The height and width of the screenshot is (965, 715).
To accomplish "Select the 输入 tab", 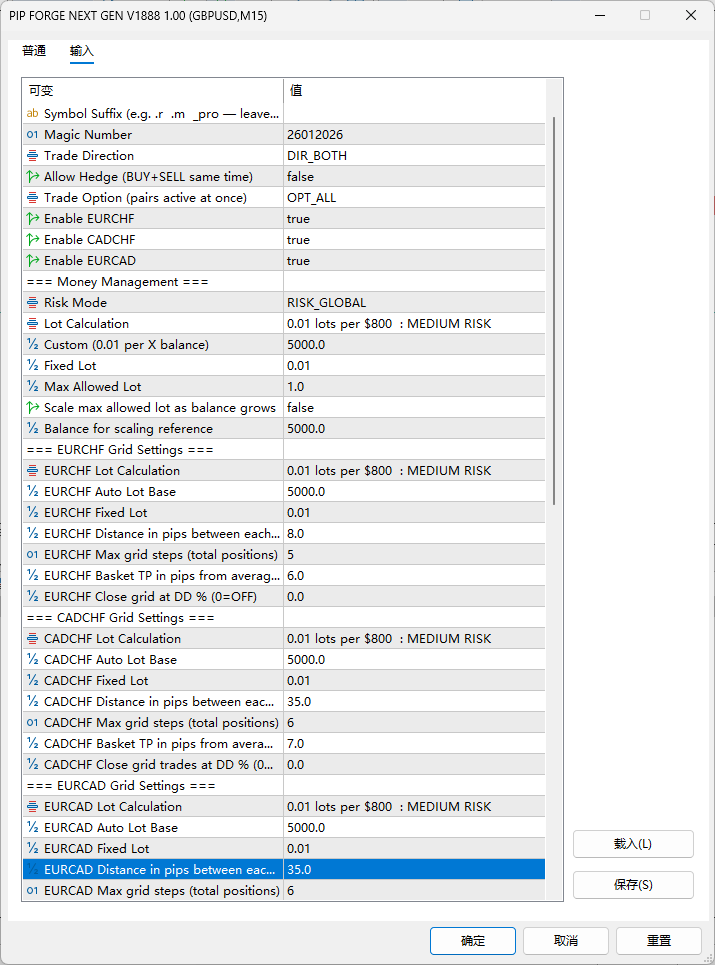I will coord(81,50).
